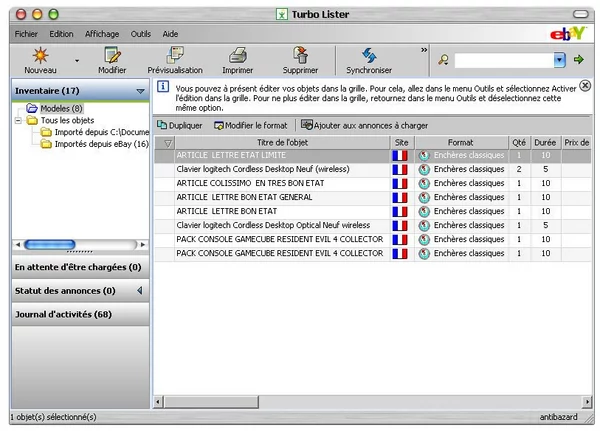The height and width of the screenshot is (431, 600).
Task: Expand the Statut des annonces arrow
Action: click(140, 291)
